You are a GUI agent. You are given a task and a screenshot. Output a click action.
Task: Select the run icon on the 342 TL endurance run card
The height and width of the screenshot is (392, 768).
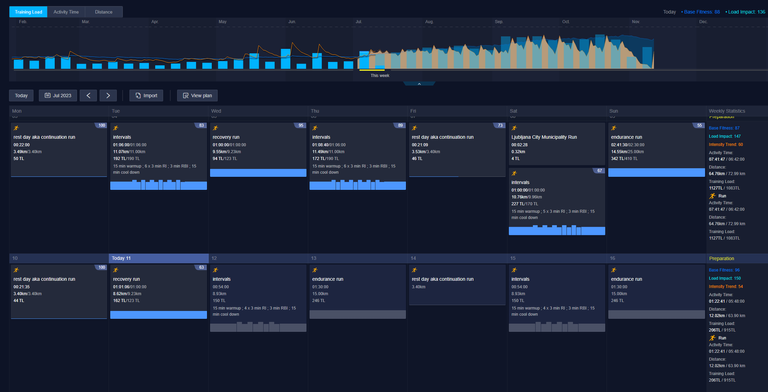click(x=613, y=128)
